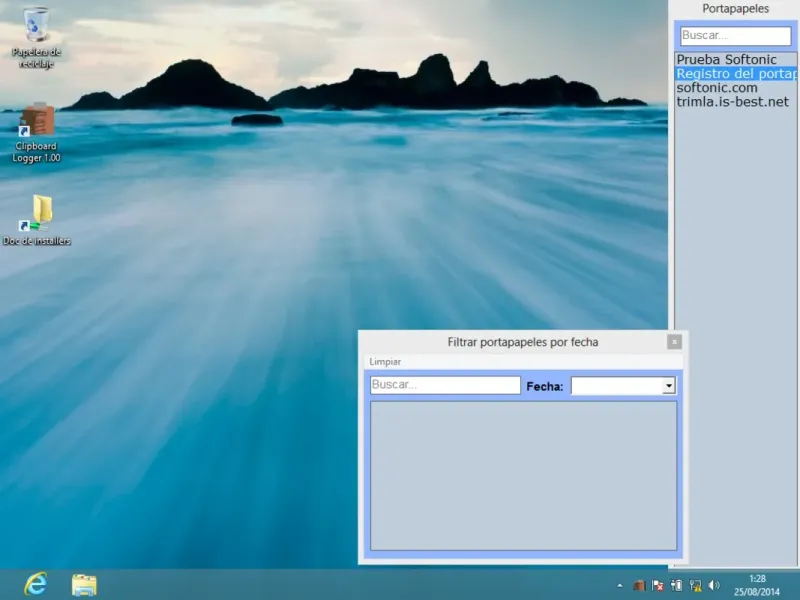This screenshot has height=600, width=800.
Task: Select the 'softonic.com' clipboard entry
Action: point(717,88)
